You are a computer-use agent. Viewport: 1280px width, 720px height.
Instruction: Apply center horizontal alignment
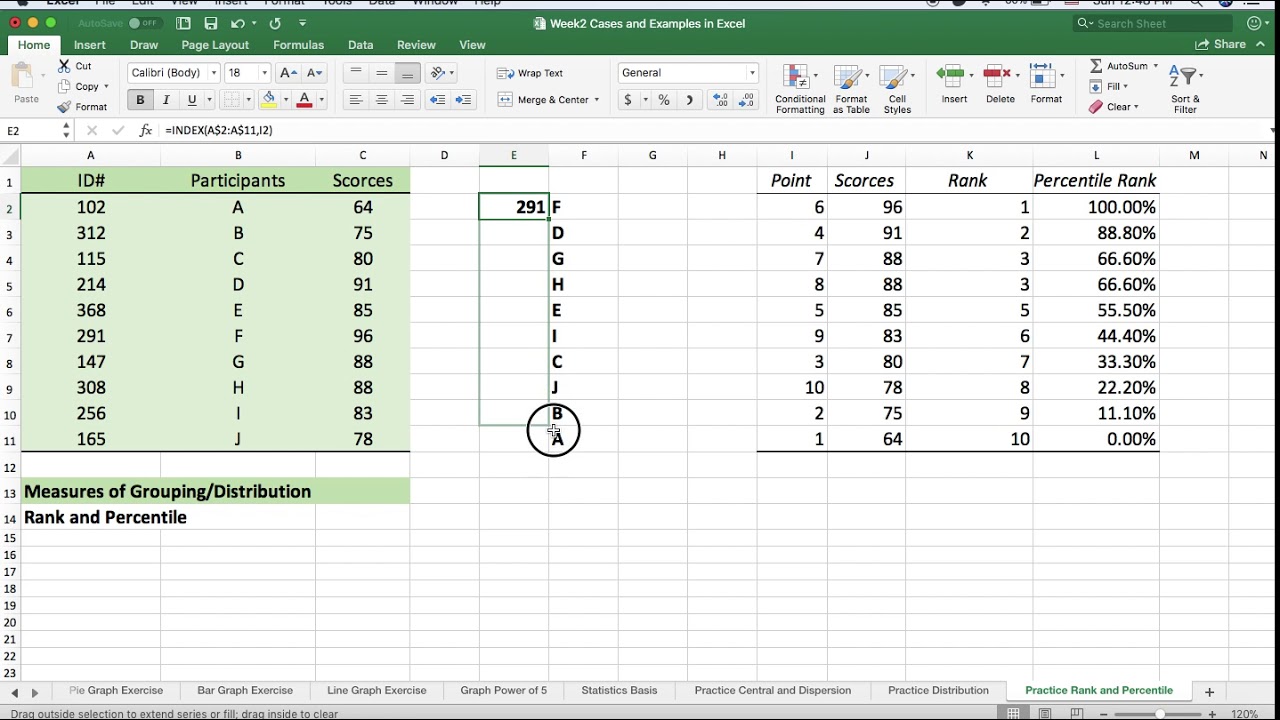coord(381,100)
